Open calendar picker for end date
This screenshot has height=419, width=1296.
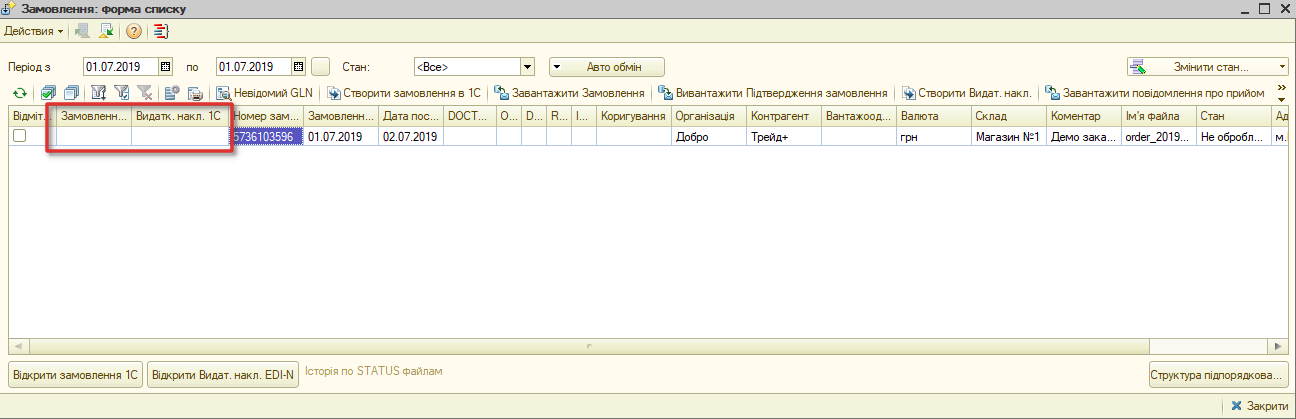[x=299, y=67]
